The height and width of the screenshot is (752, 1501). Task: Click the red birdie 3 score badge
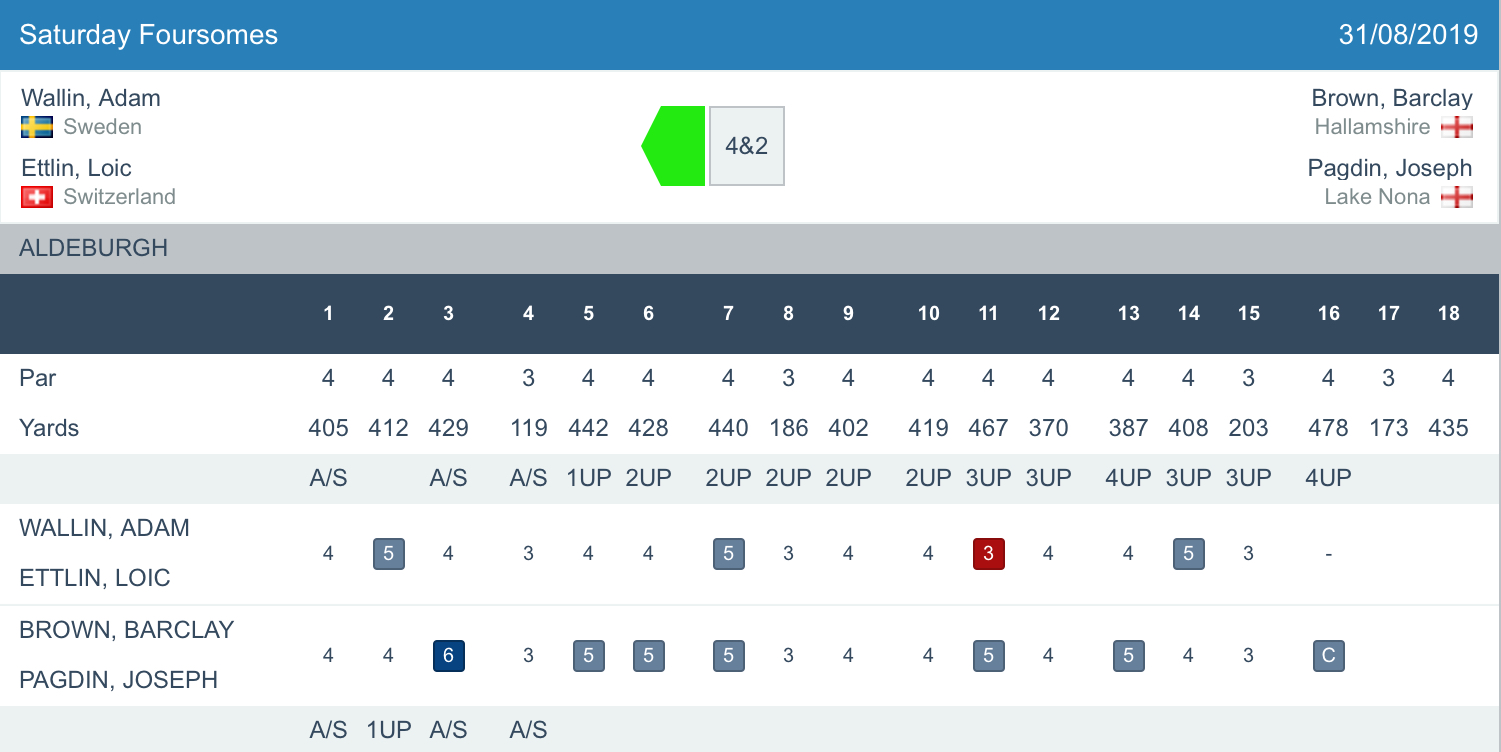click(x=988, y=553)
